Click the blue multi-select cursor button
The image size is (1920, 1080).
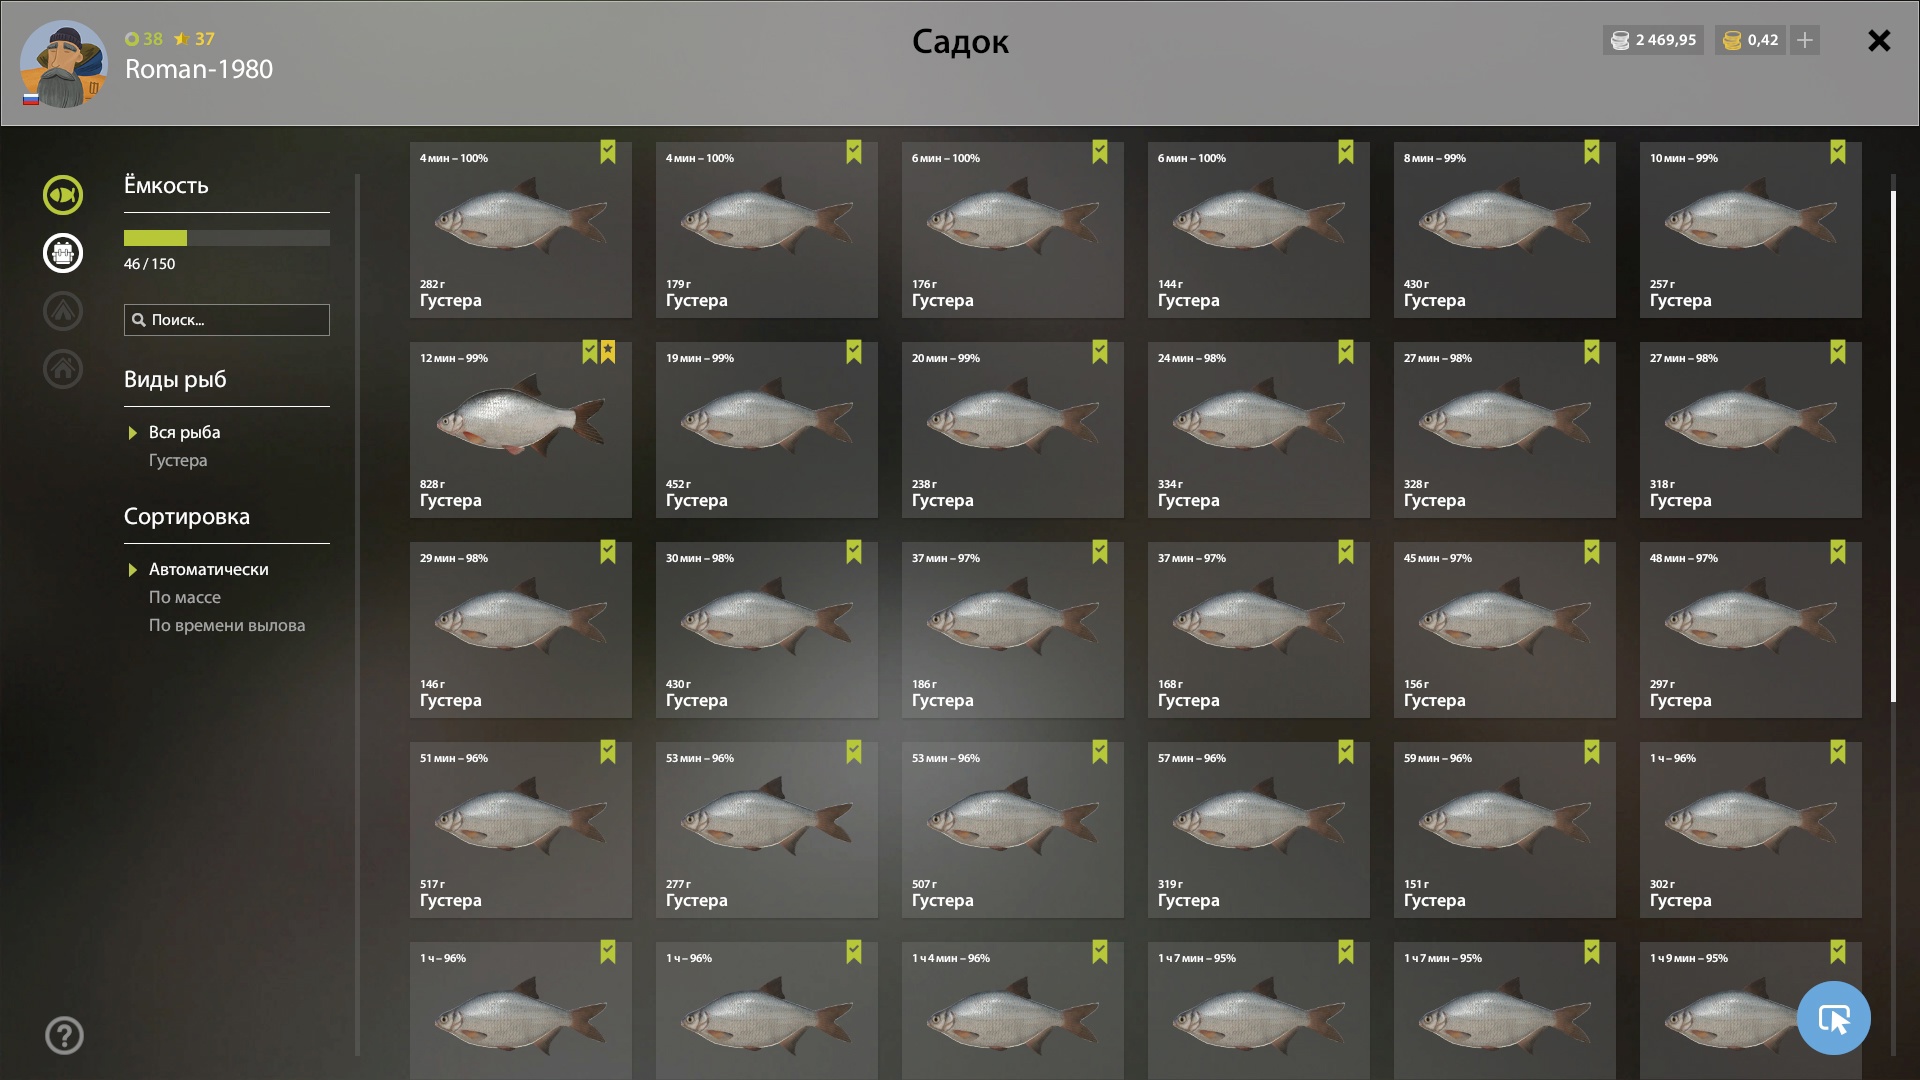pyautogui.click(x=1833, y=1018)
